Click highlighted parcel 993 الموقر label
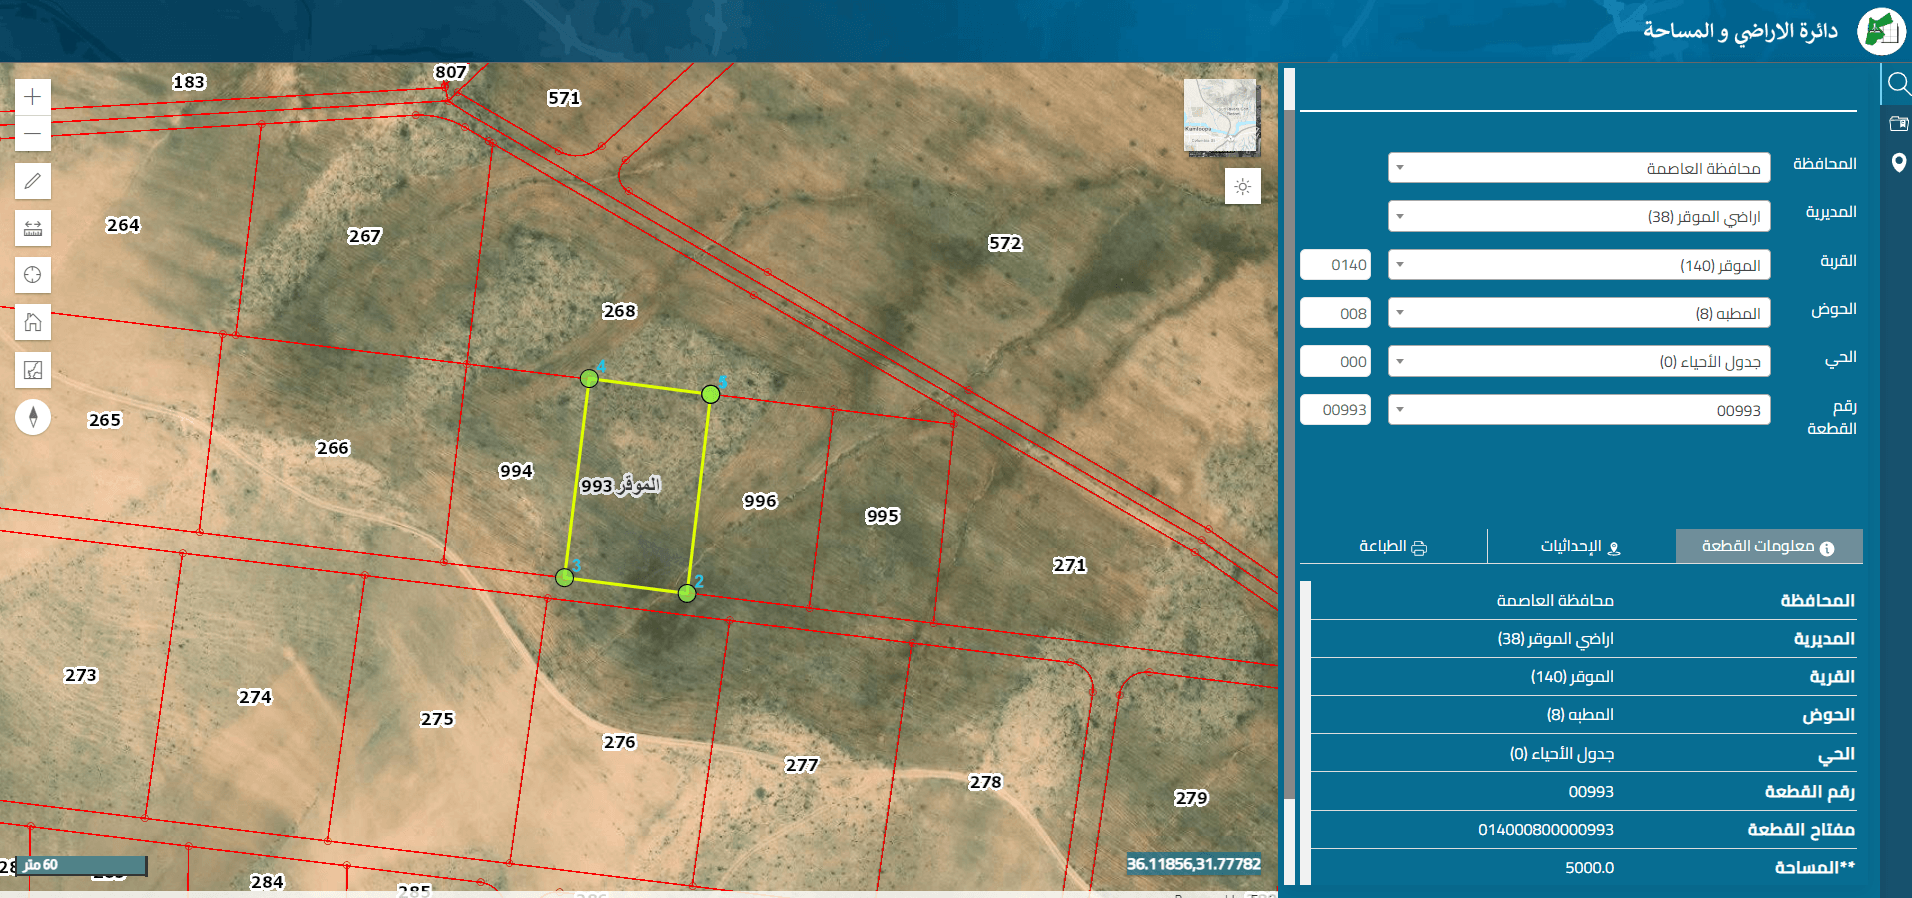This screenshot has height=898, width=1912. [620, 485]
